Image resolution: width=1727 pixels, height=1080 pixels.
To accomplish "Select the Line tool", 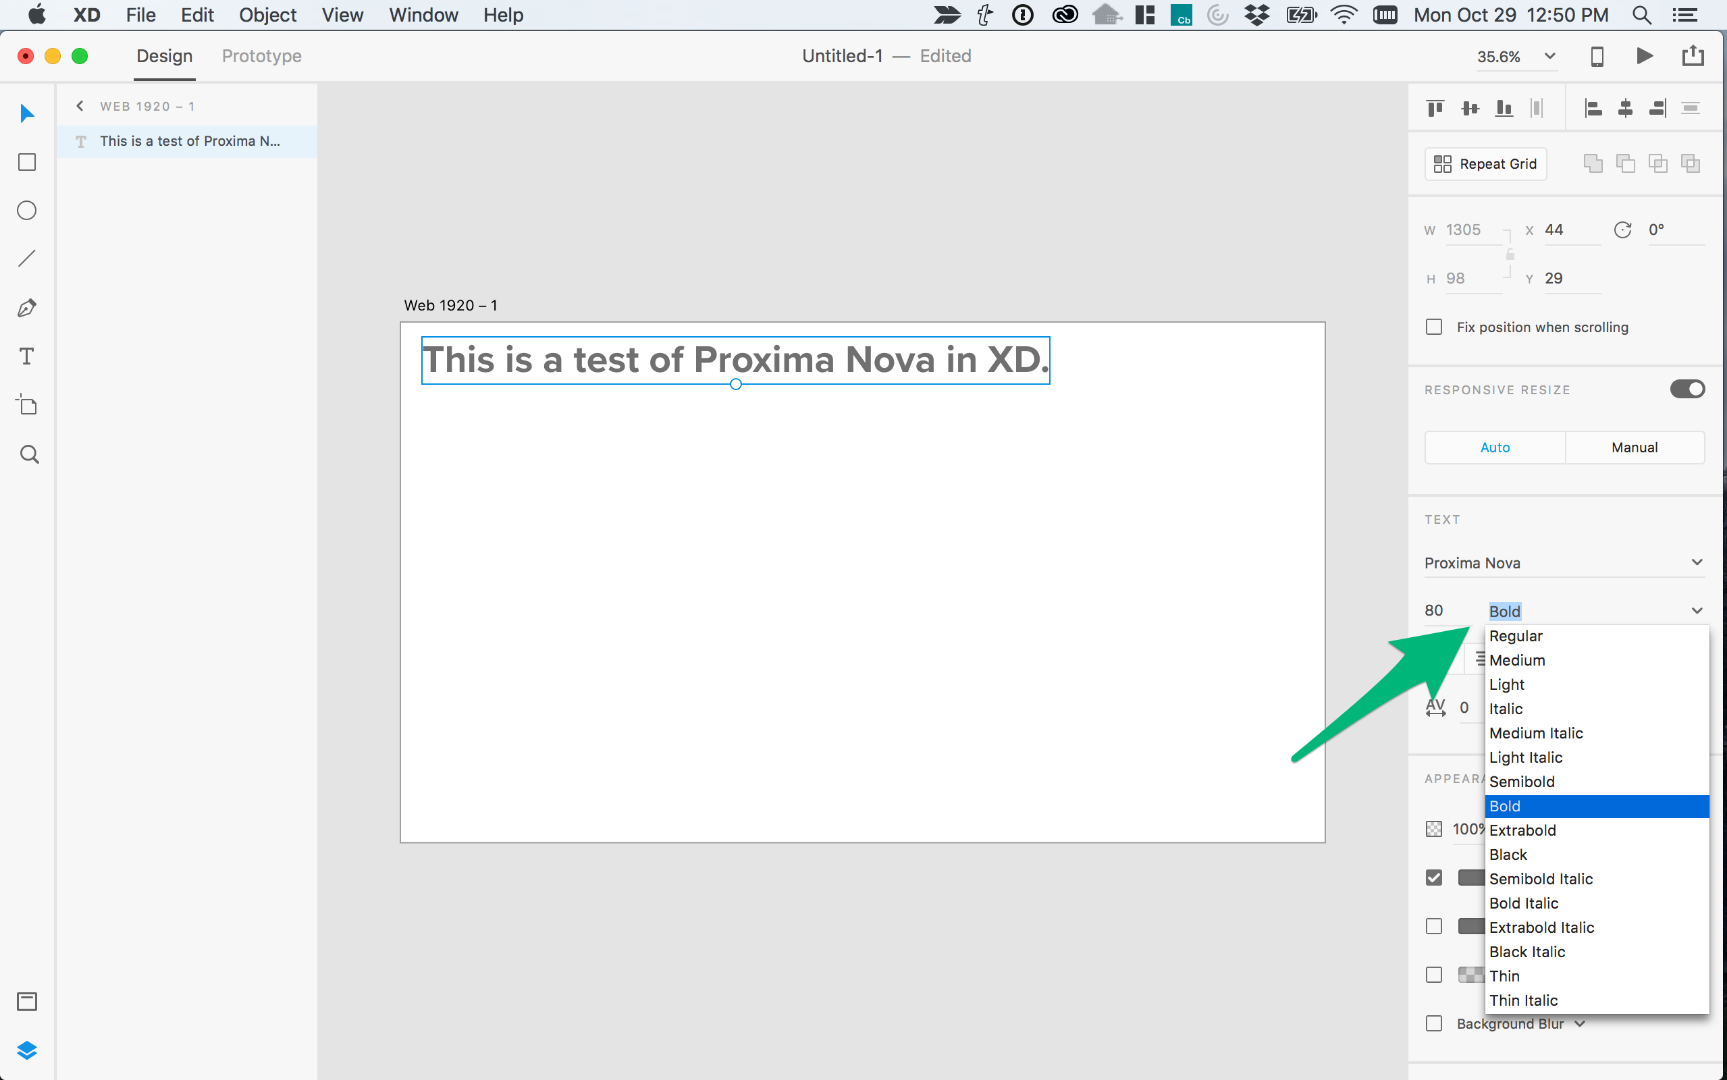I will (x=27, y=259).
